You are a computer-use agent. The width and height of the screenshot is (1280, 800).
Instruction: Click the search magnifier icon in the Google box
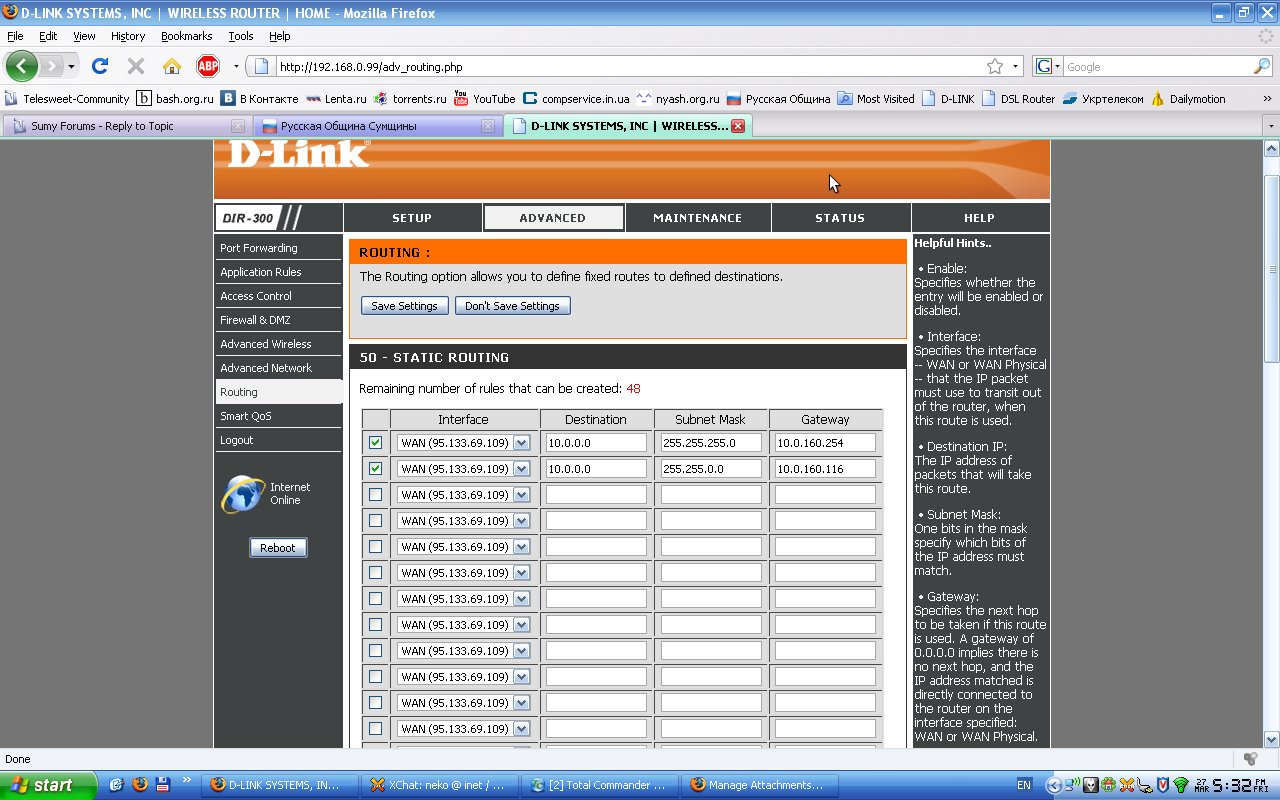click(1262, 67)
